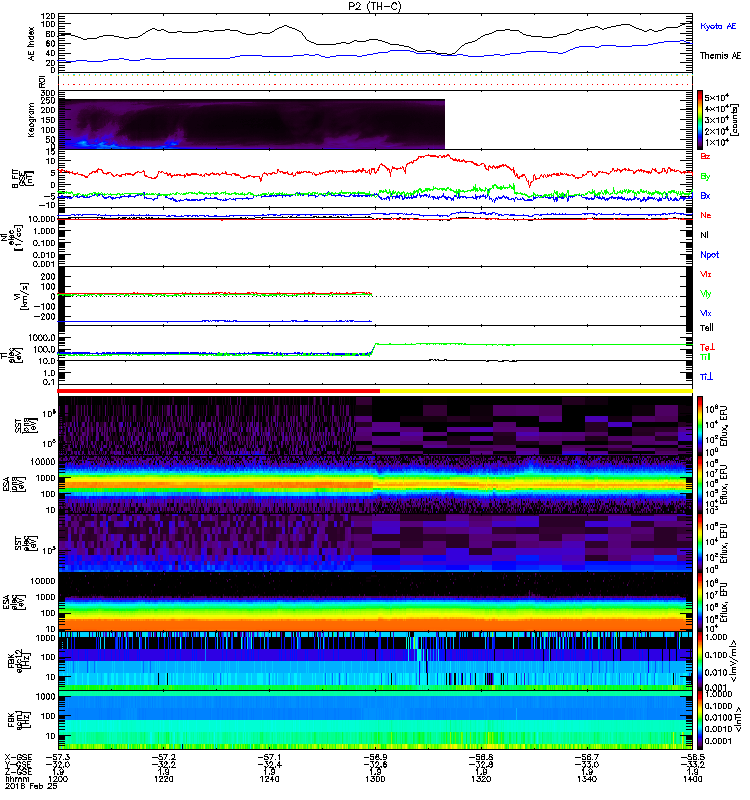Screen dimensions: 750x800
Task: Click the X-GSE value -57.1
Action: pyautogui.click(x=269, y=757)
